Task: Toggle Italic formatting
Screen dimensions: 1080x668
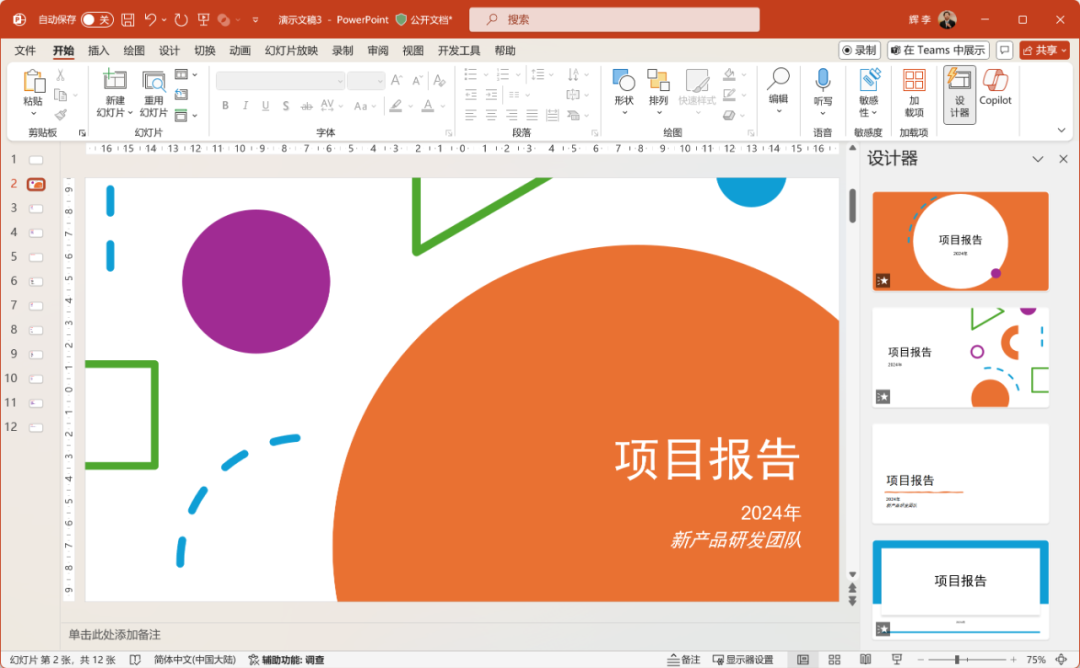Action: point(245,105)
